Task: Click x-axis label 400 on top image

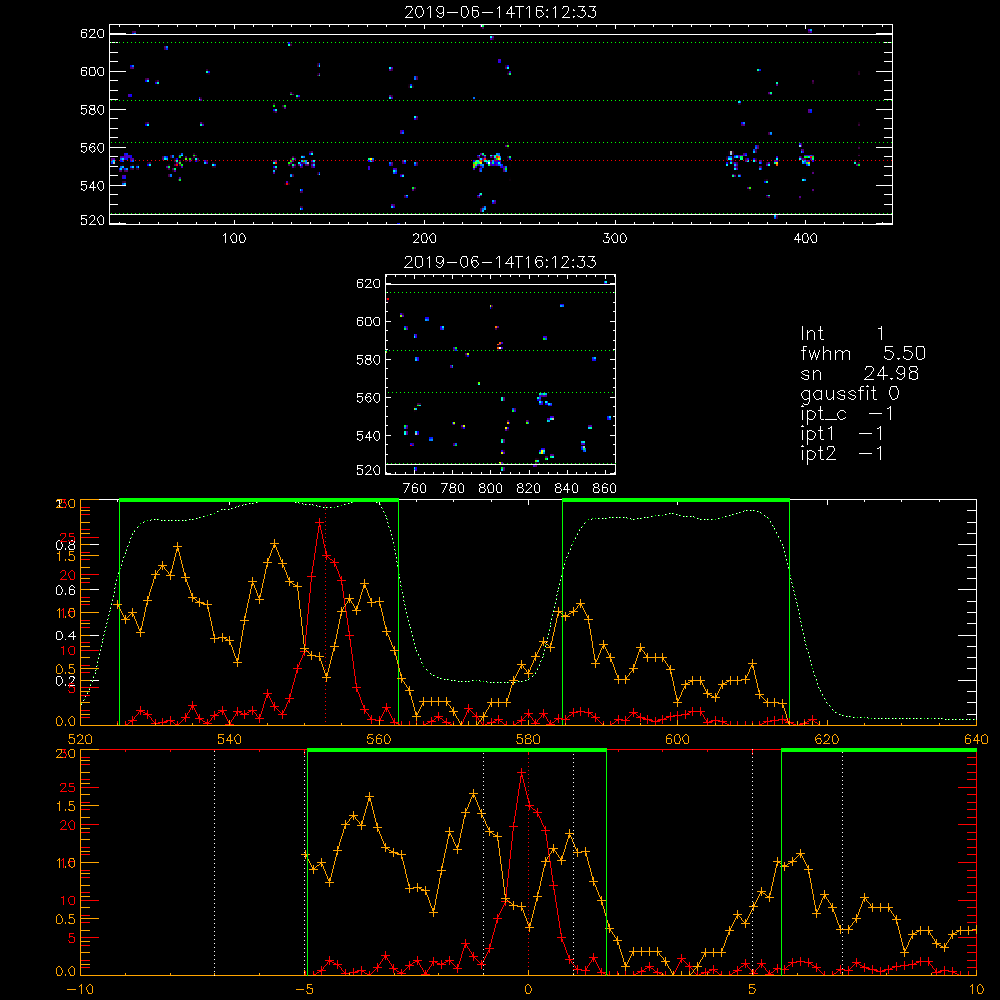Action: [x=805, y=239]
